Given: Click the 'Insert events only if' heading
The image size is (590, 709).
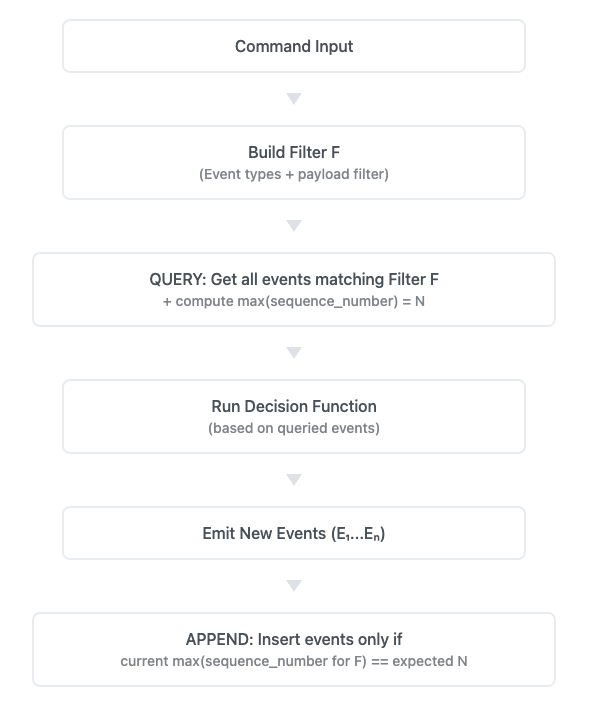Looking at the screenshot, I should [x=330, y=639].
